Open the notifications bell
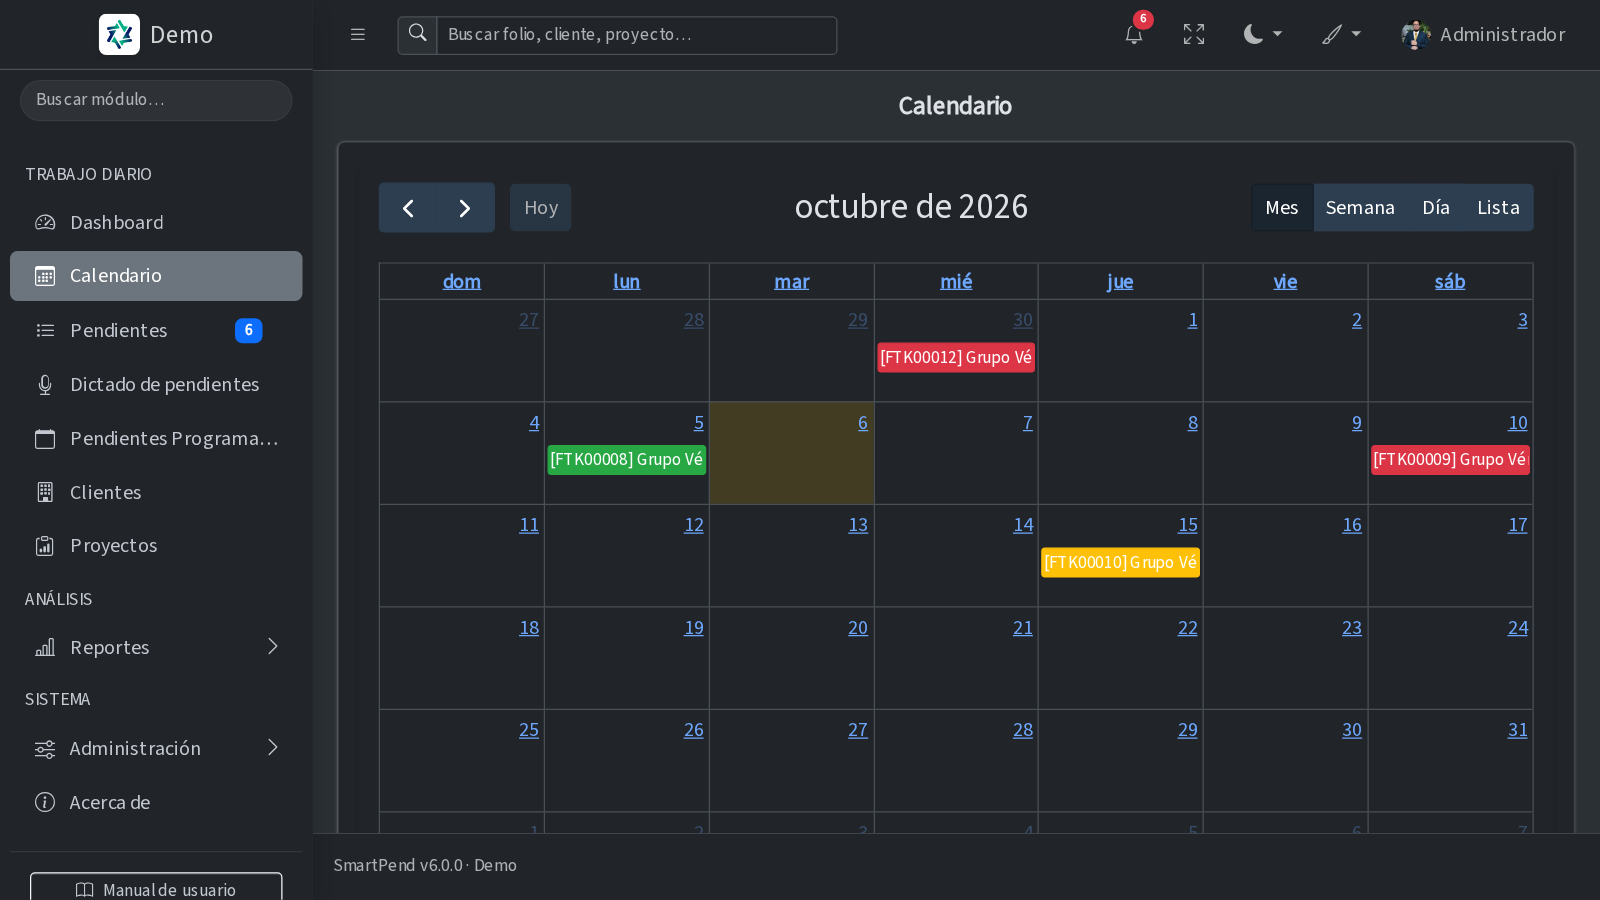The height and width of the screenshot is (900, 1600). pos(1133,35)
